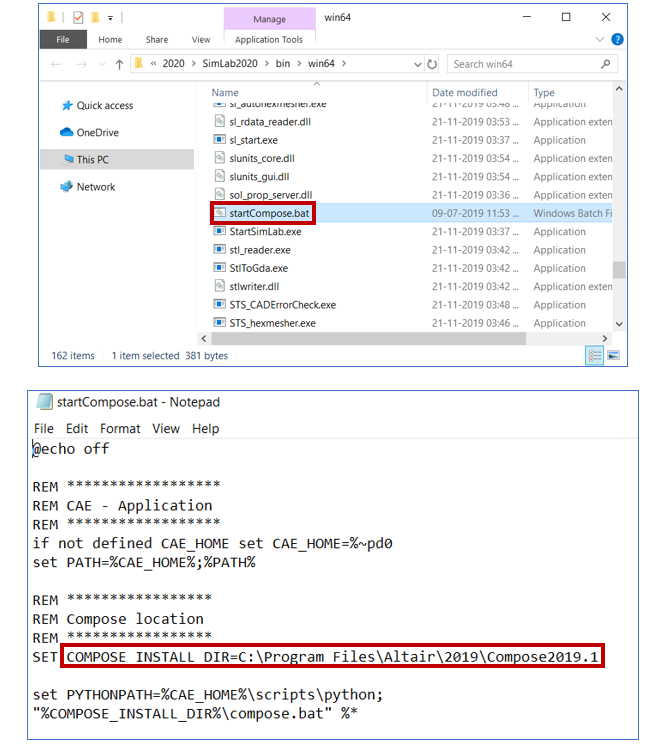657x748 pixels.
Task: Switch to the Home ribbon tab
Action: tap(110, 40)
